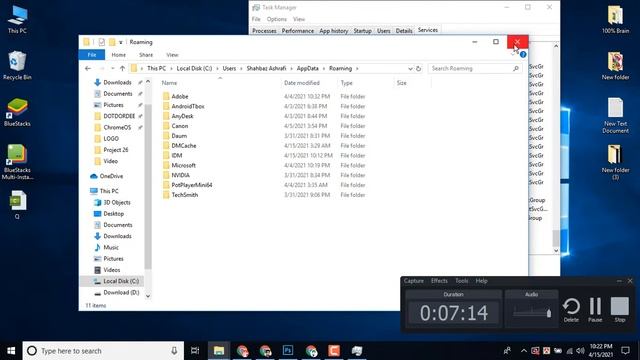Refresh the Roaming folder view
The height and width of the screenshot is (360, 640).
pyautogui.click(x=418, y=69)
